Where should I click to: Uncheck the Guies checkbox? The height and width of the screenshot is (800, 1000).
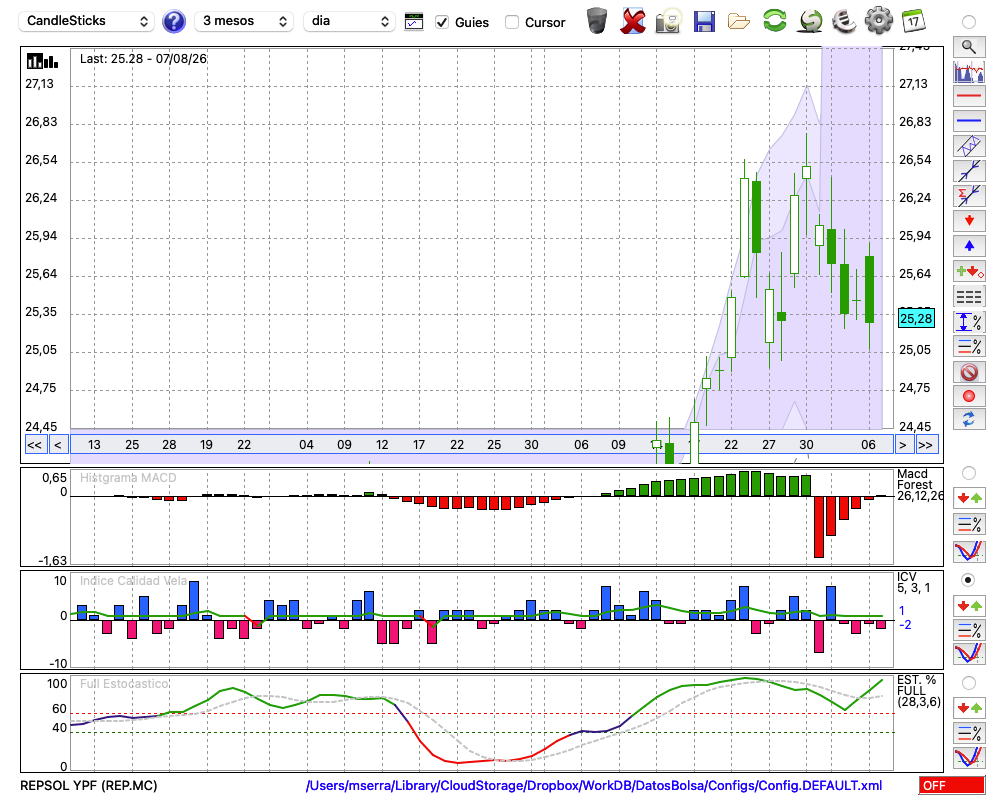441,22
